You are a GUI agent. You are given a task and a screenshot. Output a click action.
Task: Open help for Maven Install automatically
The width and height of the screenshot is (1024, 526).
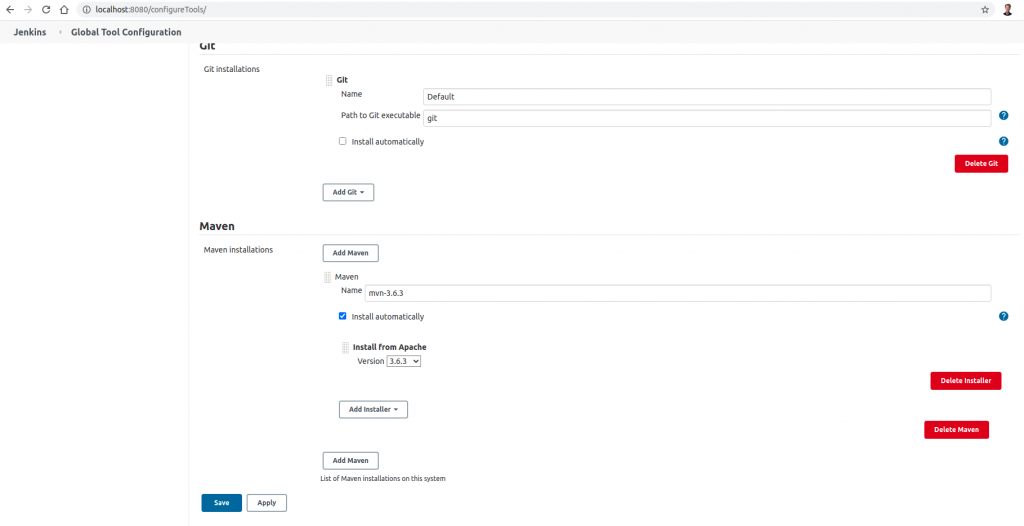click(x=1003, y=316)
